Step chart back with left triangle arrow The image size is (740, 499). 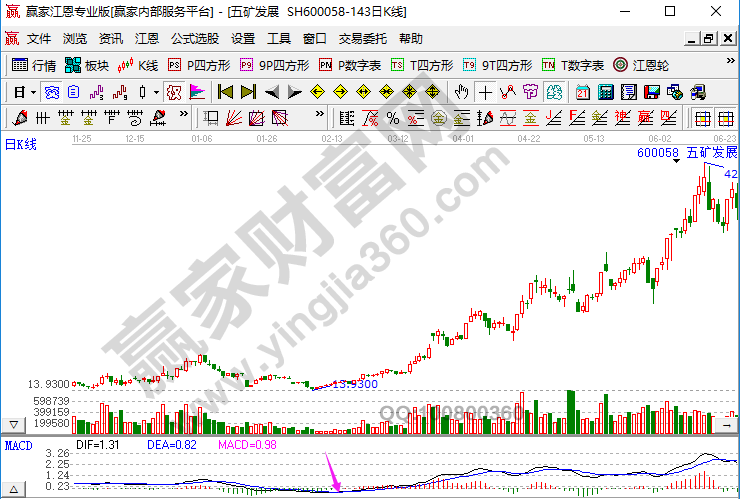[x=272, y=92]
